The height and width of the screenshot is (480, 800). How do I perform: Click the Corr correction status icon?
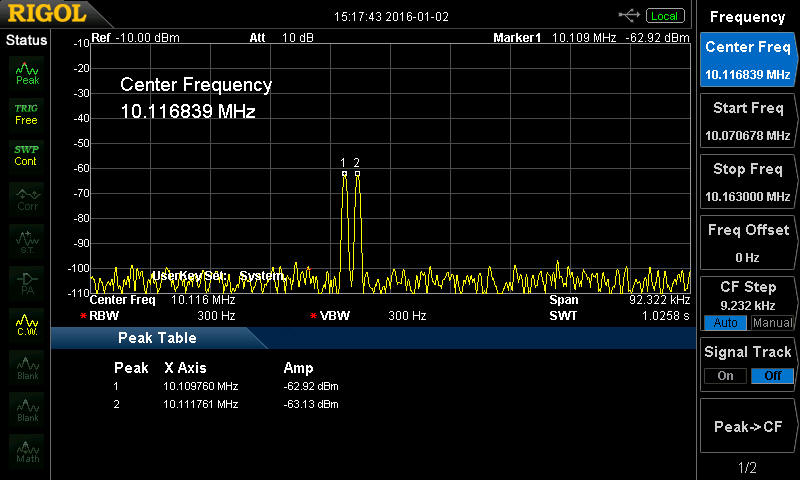coord(26,198)
